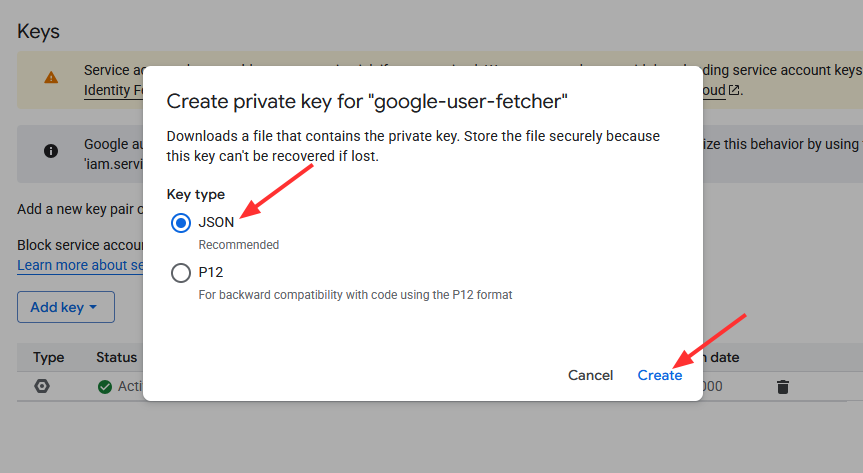Click the Recommended label under JSON
863x473 pixels.
tap(238, 245)
